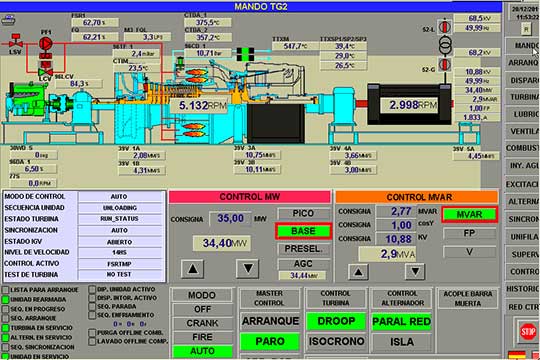Toggle the LAVADO OFFLINE COMP. checkbox
This screenshot has height=360, width=540.
coord(92,341)
